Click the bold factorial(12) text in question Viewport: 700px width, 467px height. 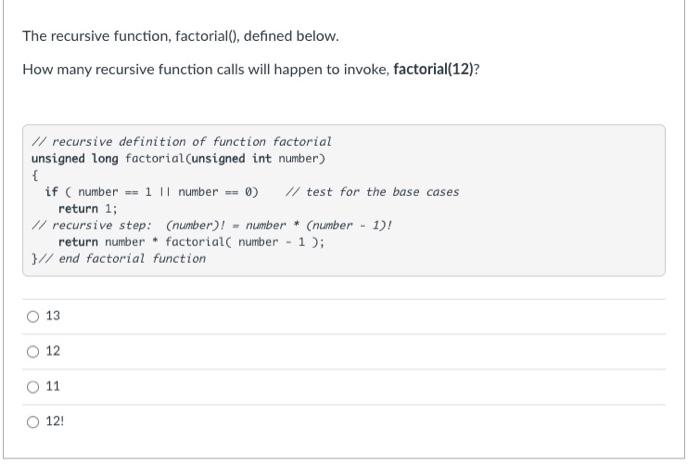(433, 70)
